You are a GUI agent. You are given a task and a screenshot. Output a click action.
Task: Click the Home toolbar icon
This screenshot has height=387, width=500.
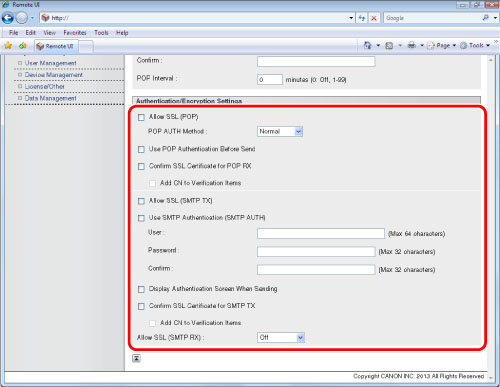(367, 45)
